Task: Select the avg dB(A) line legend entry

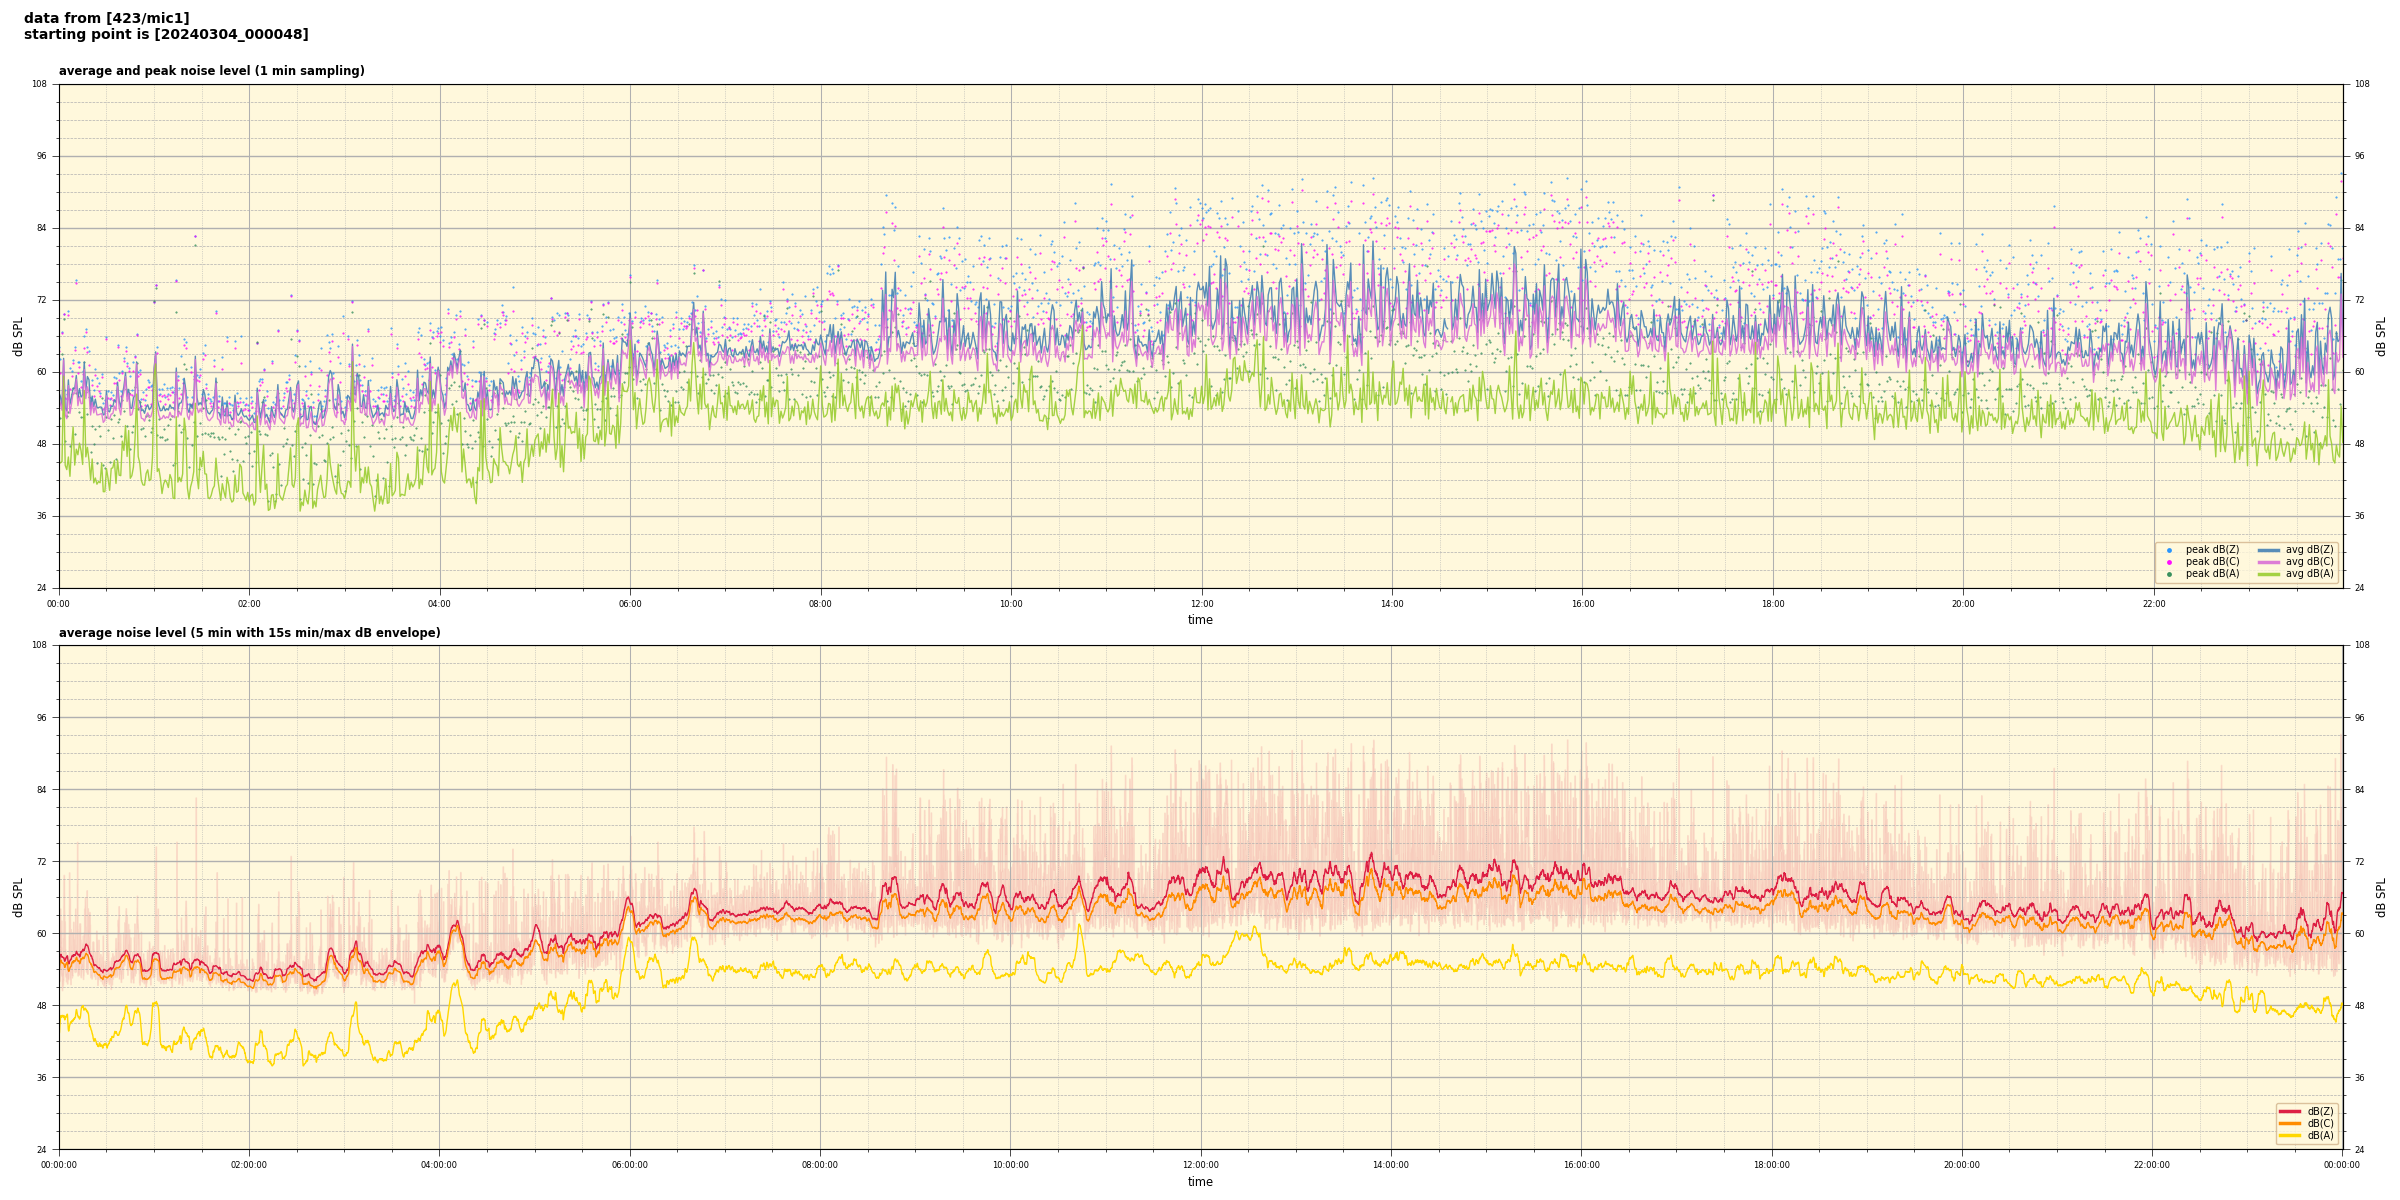Action: 2269,574
